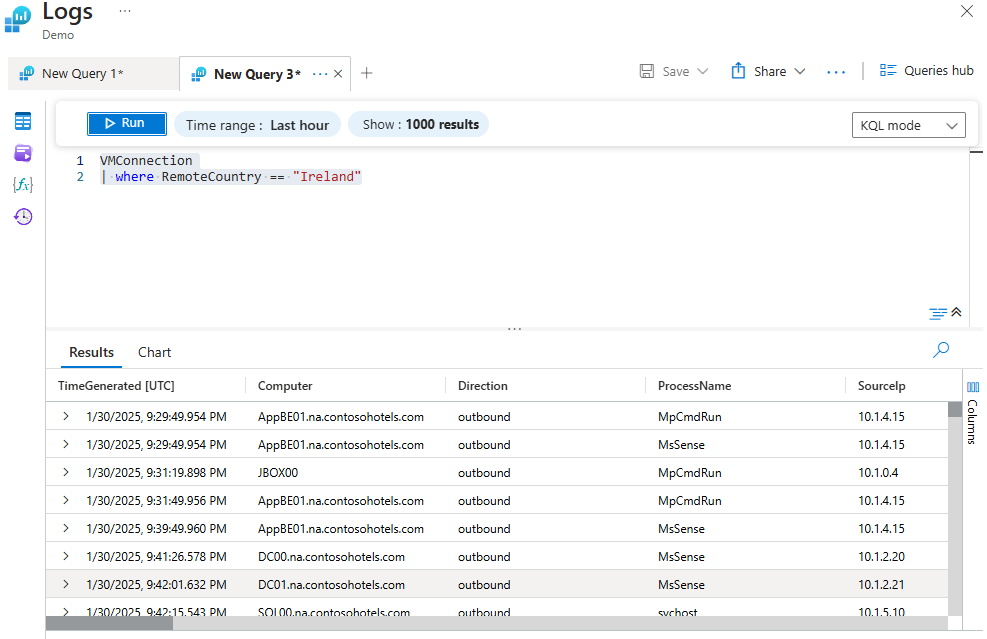Expand the 9:39:49.960 PM row
Screen dimensions: 987x639
click(65, 528)
